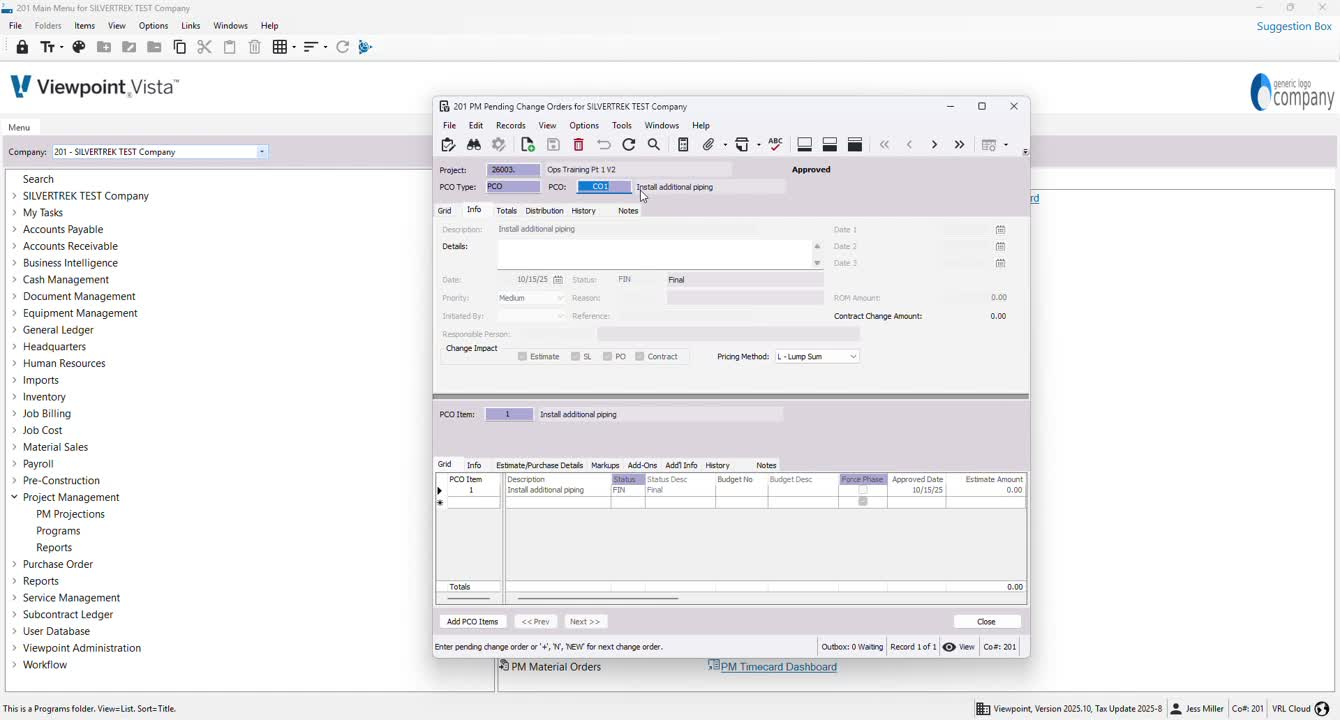Screen dimensions: 1340x720
Task: Toggle the Contract change impact checkbox
Action: (639, 357)
